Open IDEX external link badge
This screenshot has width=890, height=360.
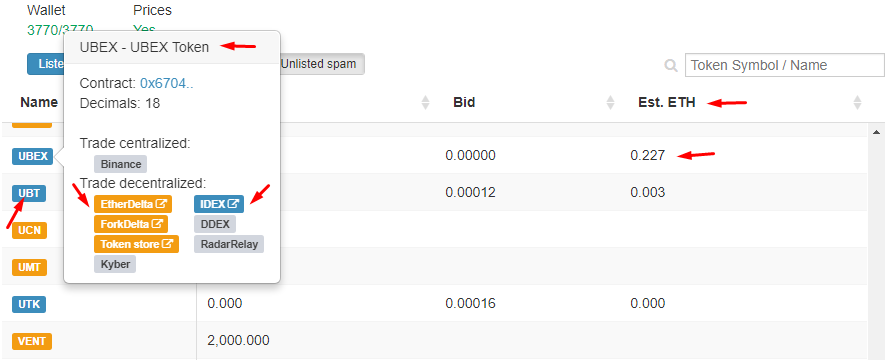coord(219,204)
